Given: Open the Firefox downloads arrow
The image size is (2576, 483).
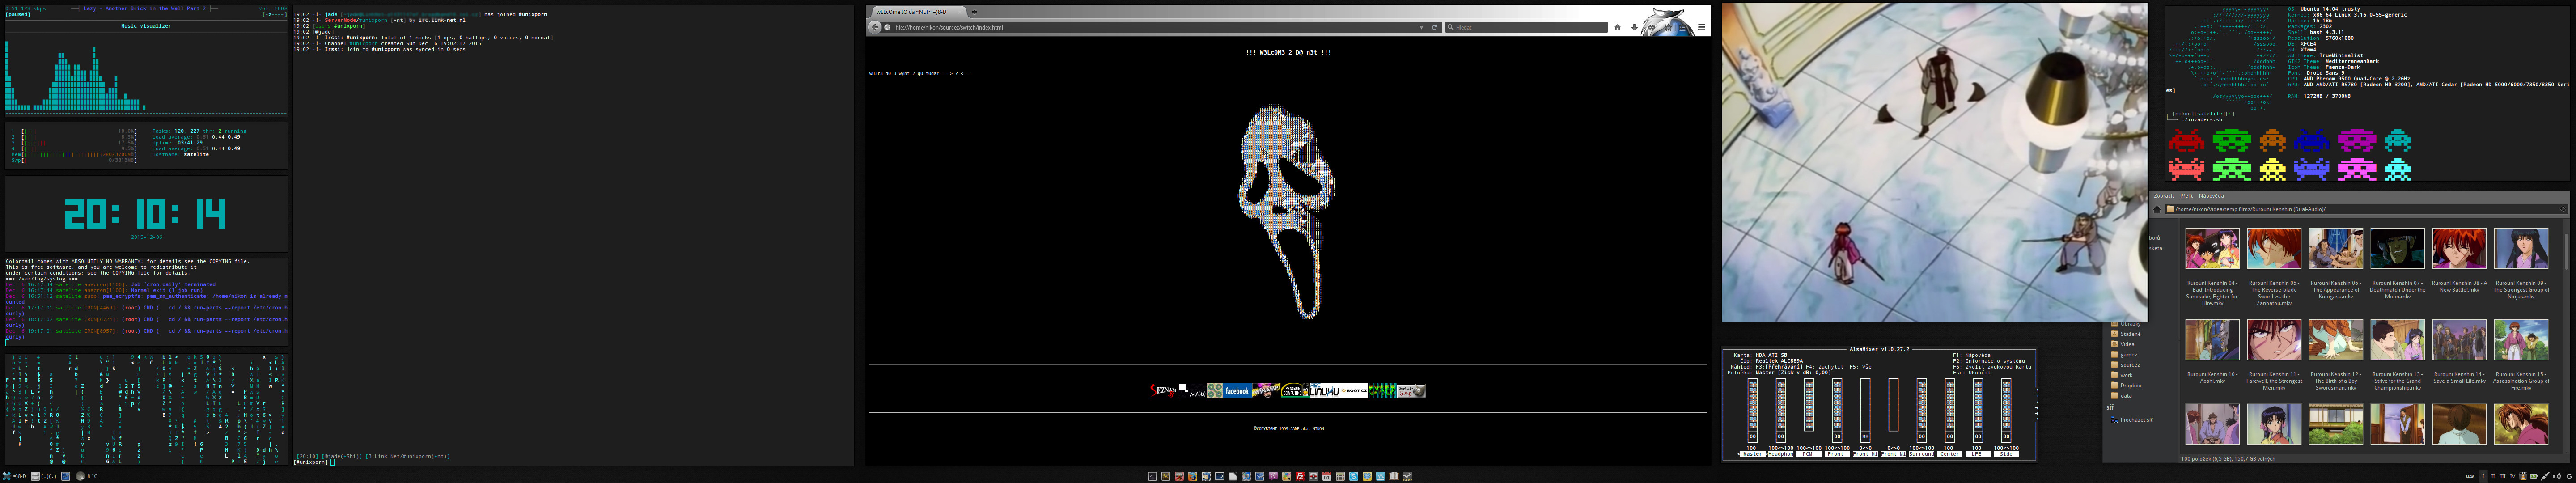Looking at the screenshot, I should (1635, 27).
